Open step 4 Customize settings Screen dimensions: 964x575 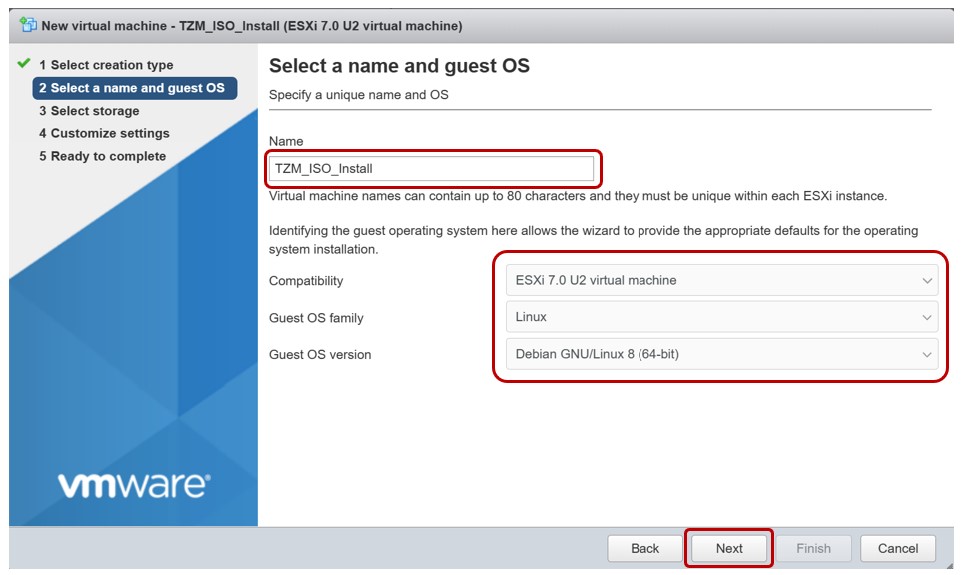pyautogui.click(x=104, y=133)
